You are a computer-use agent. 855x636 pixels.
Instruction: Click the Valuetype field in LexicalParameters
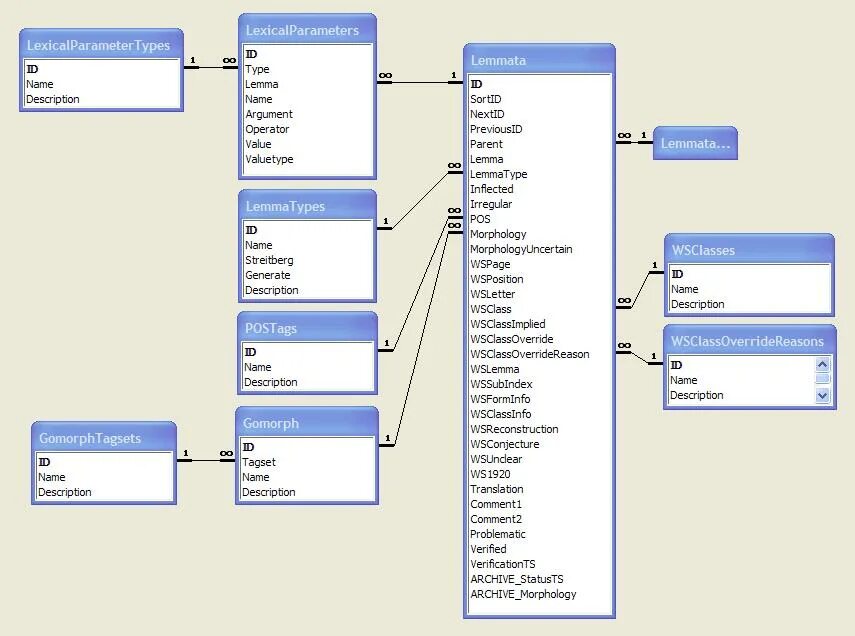[x=308, y=159]
